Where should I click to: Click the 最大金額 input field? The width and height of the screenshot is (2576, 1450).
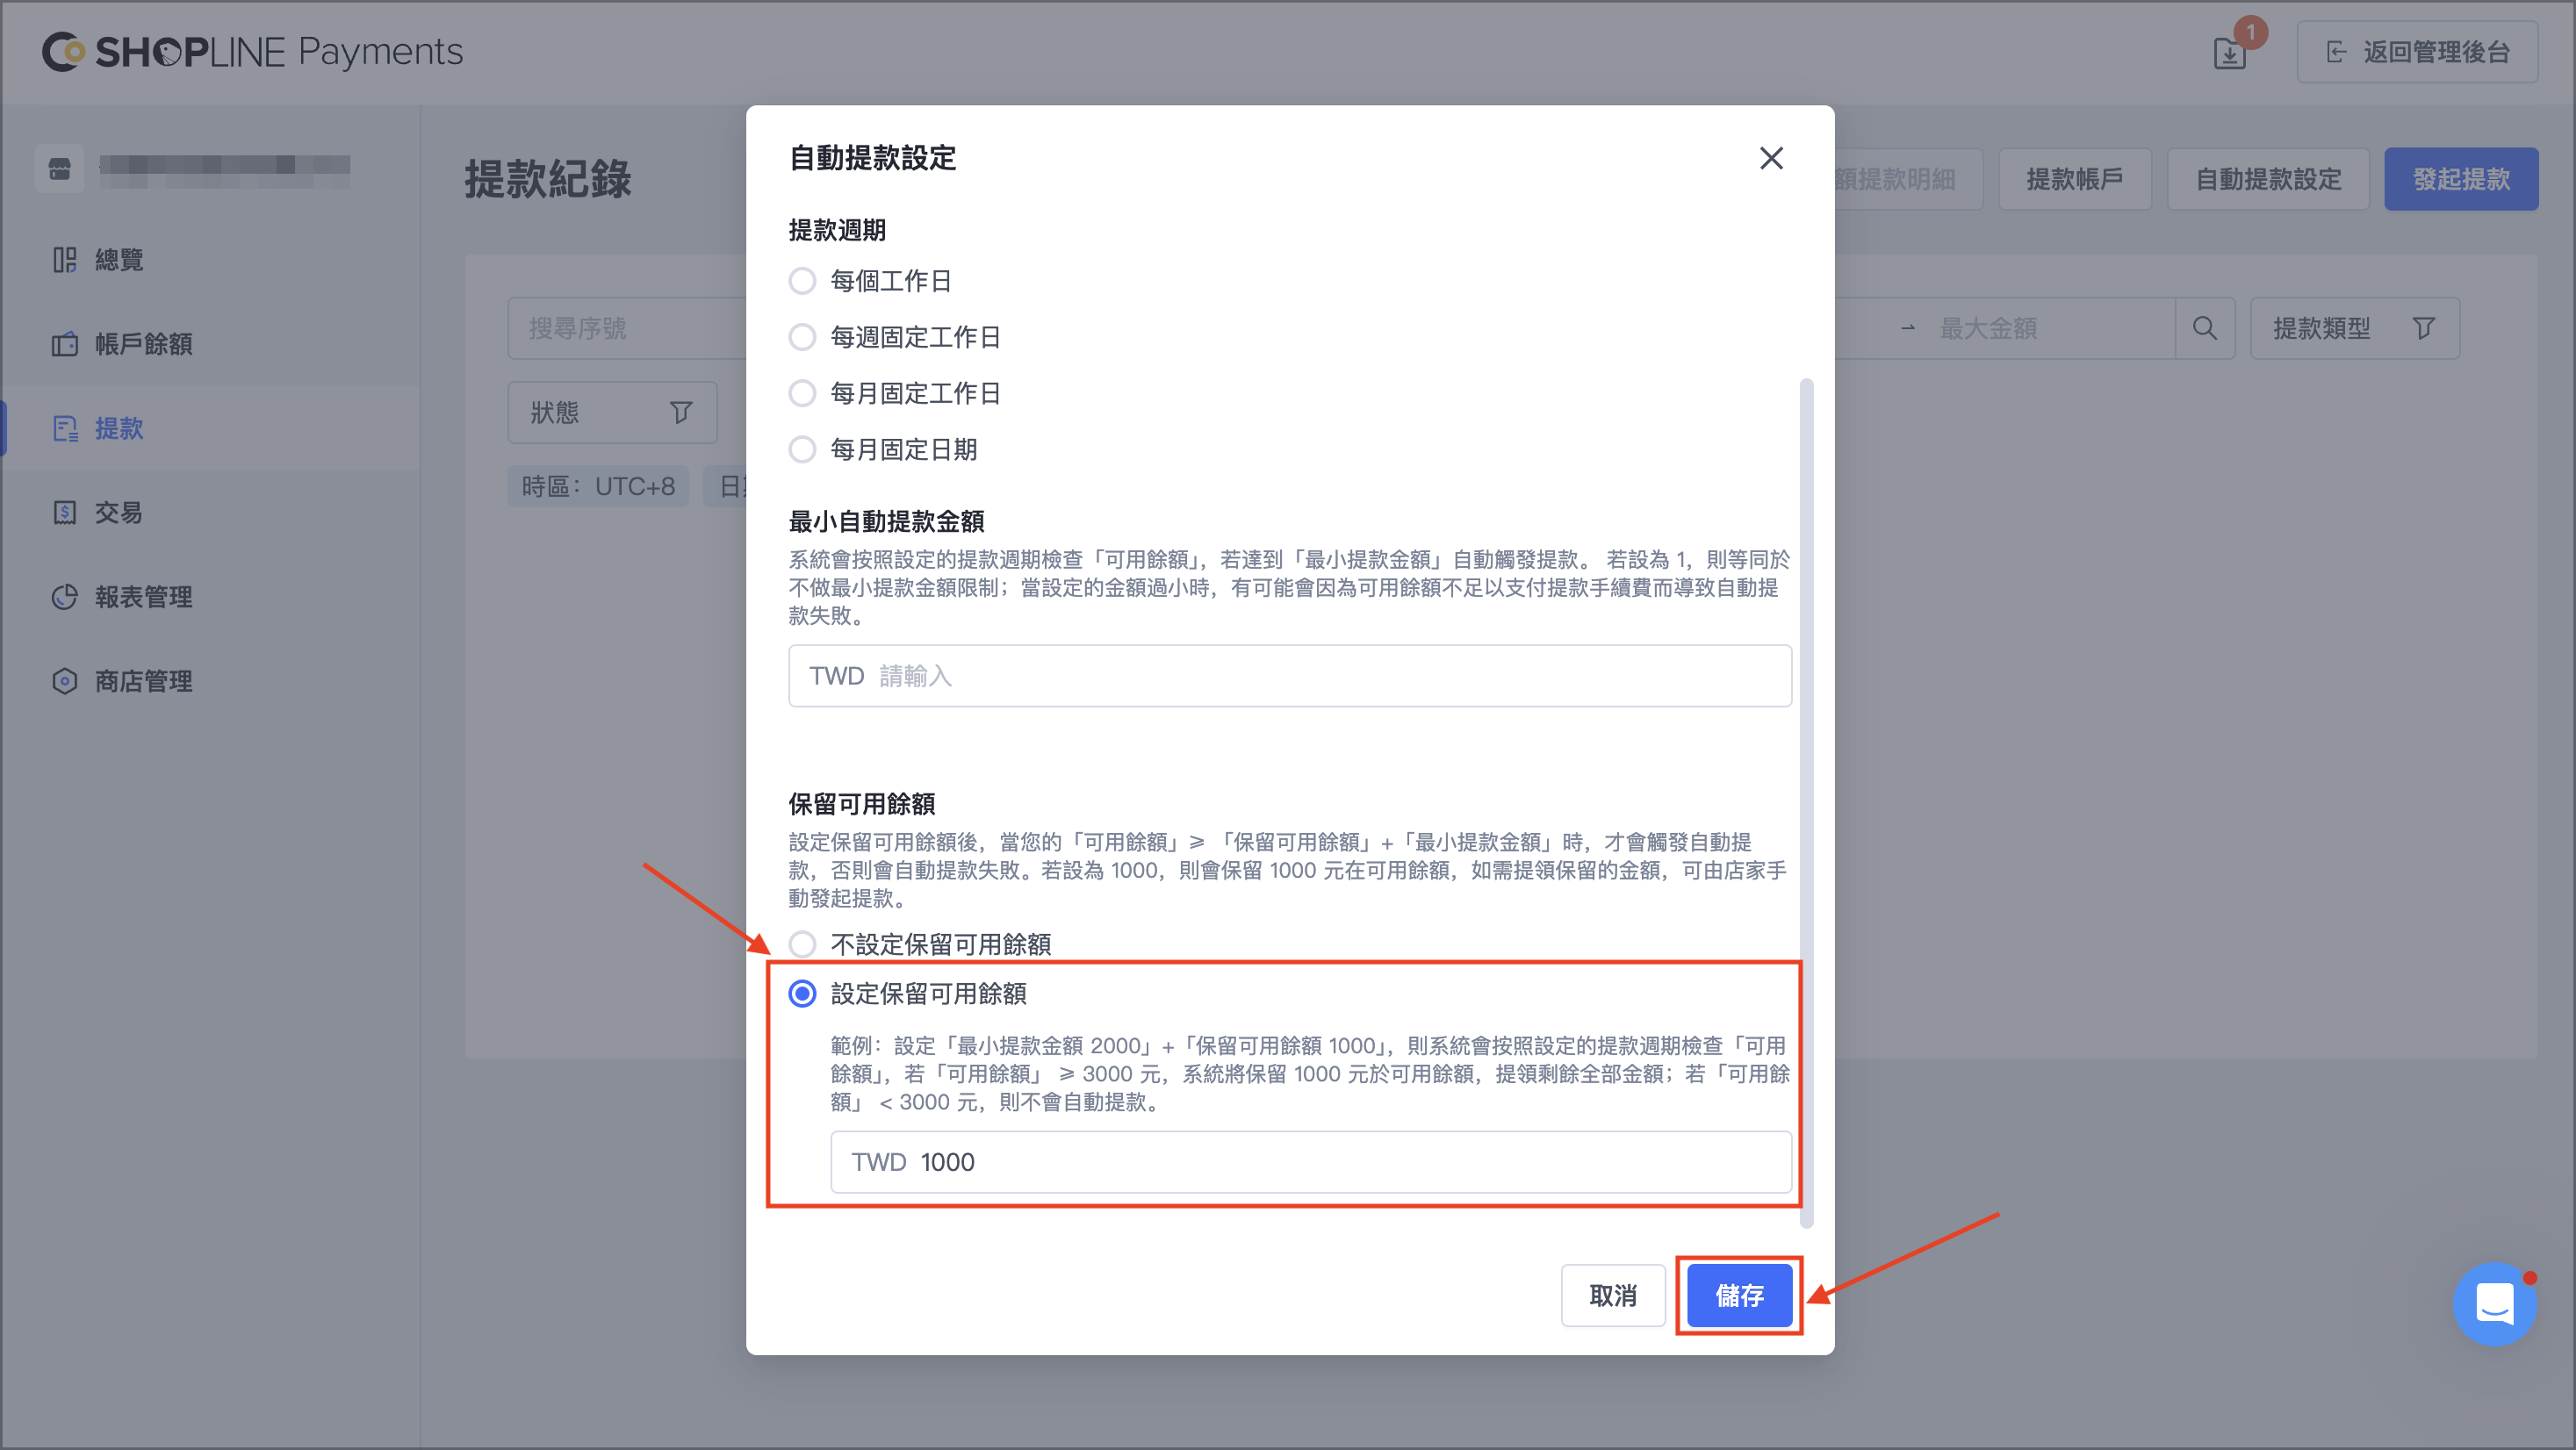tap(2050, 328)
